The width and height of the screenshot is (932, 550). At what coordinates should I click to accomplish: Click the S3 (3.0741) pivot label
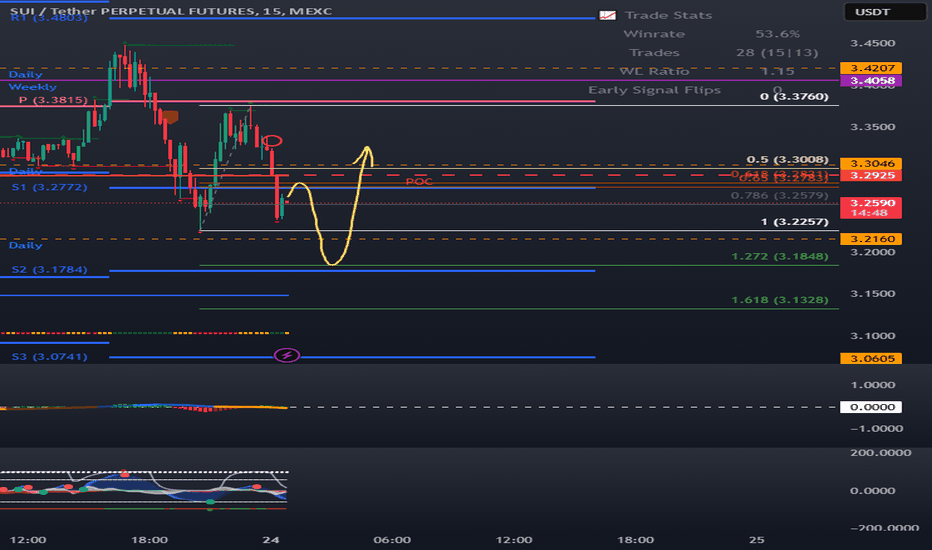coord(49,356)
